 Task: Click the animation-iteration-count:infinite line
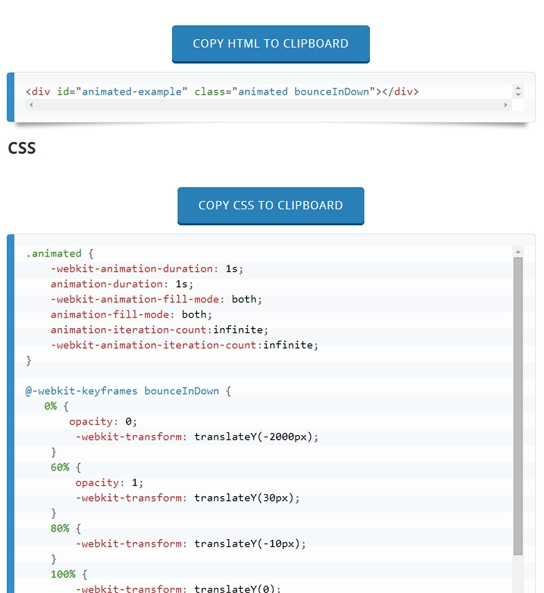[159, 330]
